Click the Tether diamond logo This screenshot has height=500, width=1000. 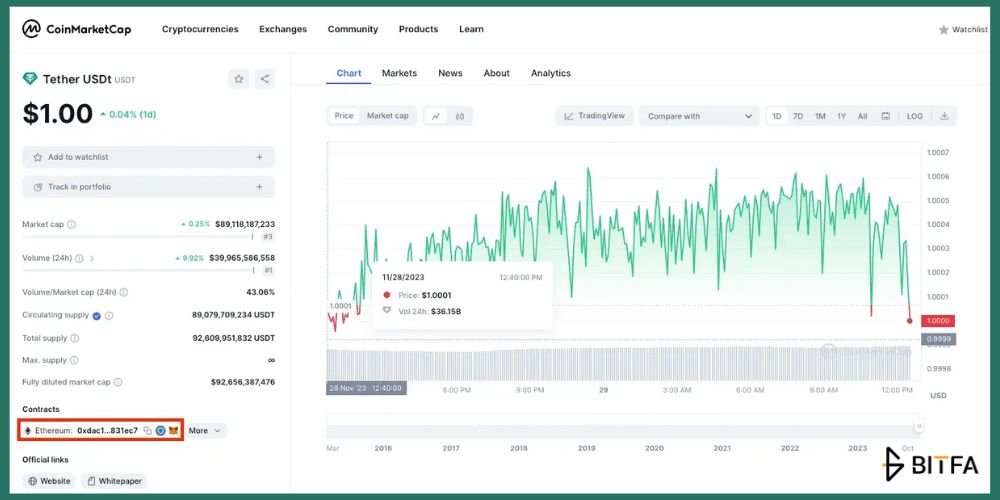(x=30, y=79)
